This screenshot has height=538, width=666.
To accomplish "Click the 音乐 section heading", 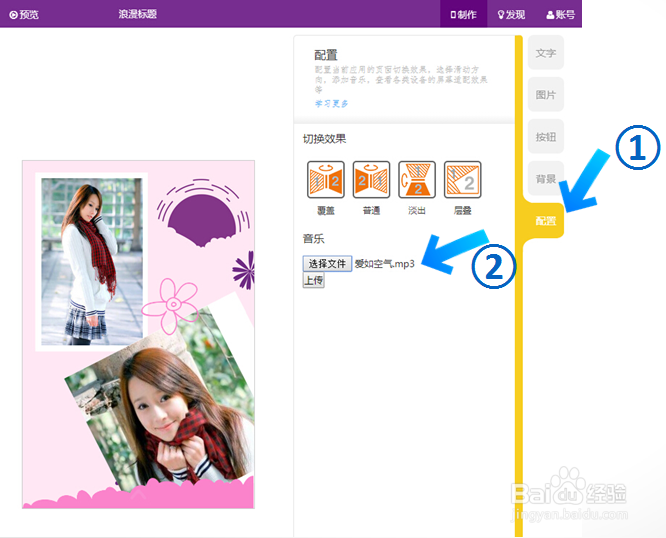I will (313, 238).
